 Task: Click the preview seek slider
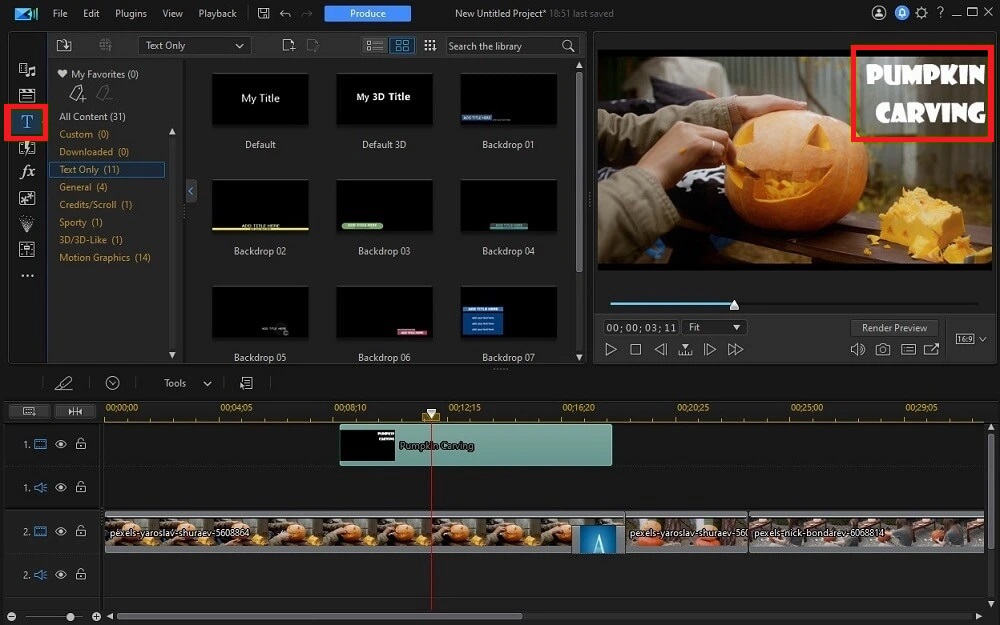[x=735, y=305]
